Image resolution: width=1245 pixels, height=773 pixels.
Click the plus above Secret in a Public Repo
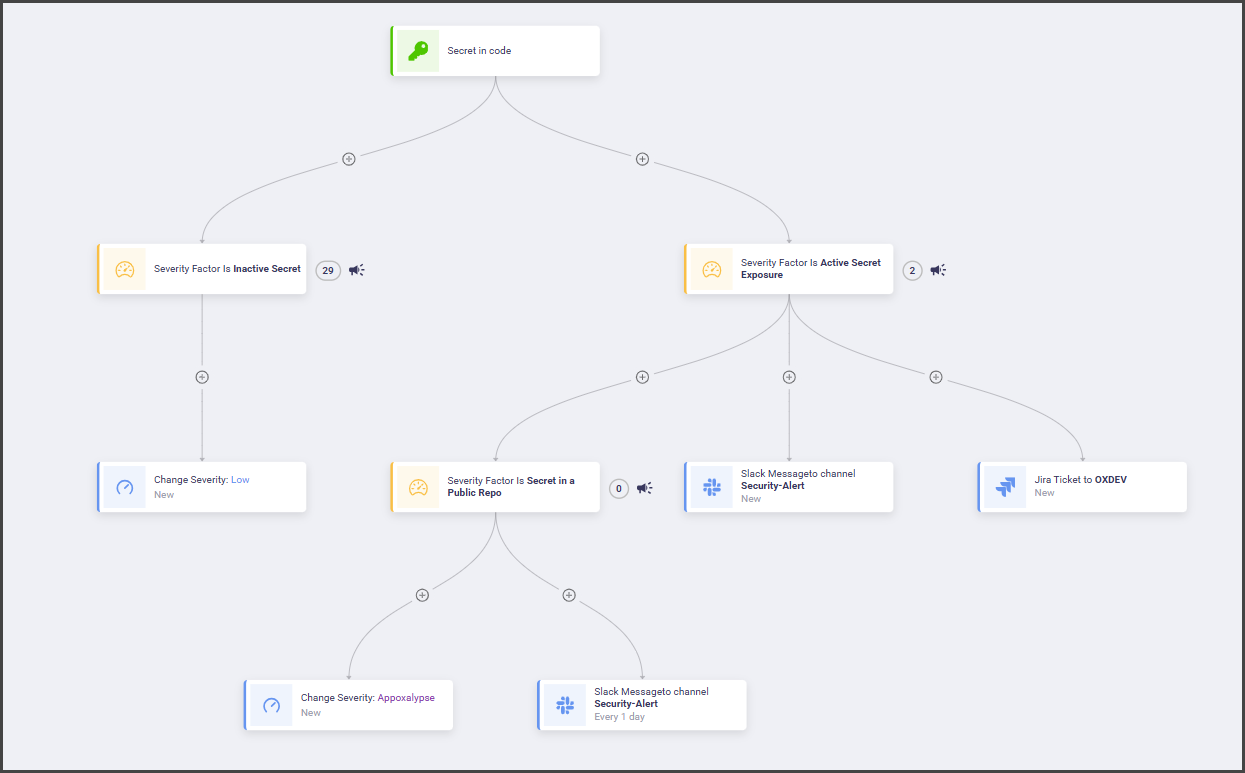point(642,377)
